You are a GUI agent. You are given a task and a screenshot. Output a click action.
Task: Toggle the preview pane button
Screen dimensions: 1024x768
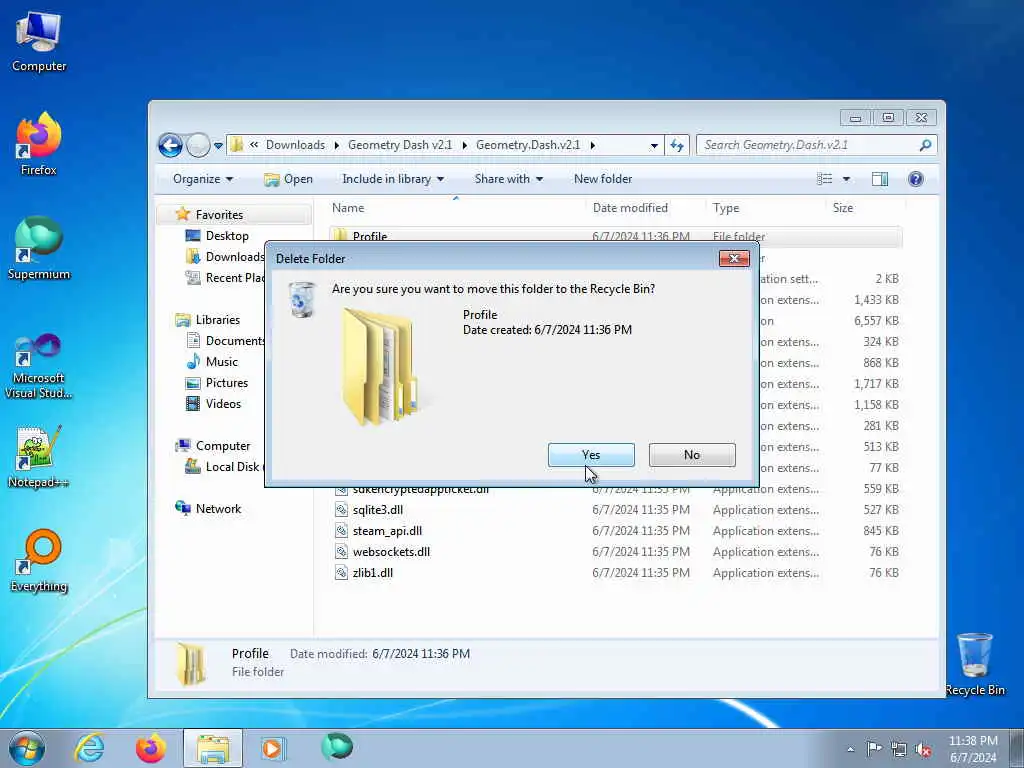click(x=880, y=179)
